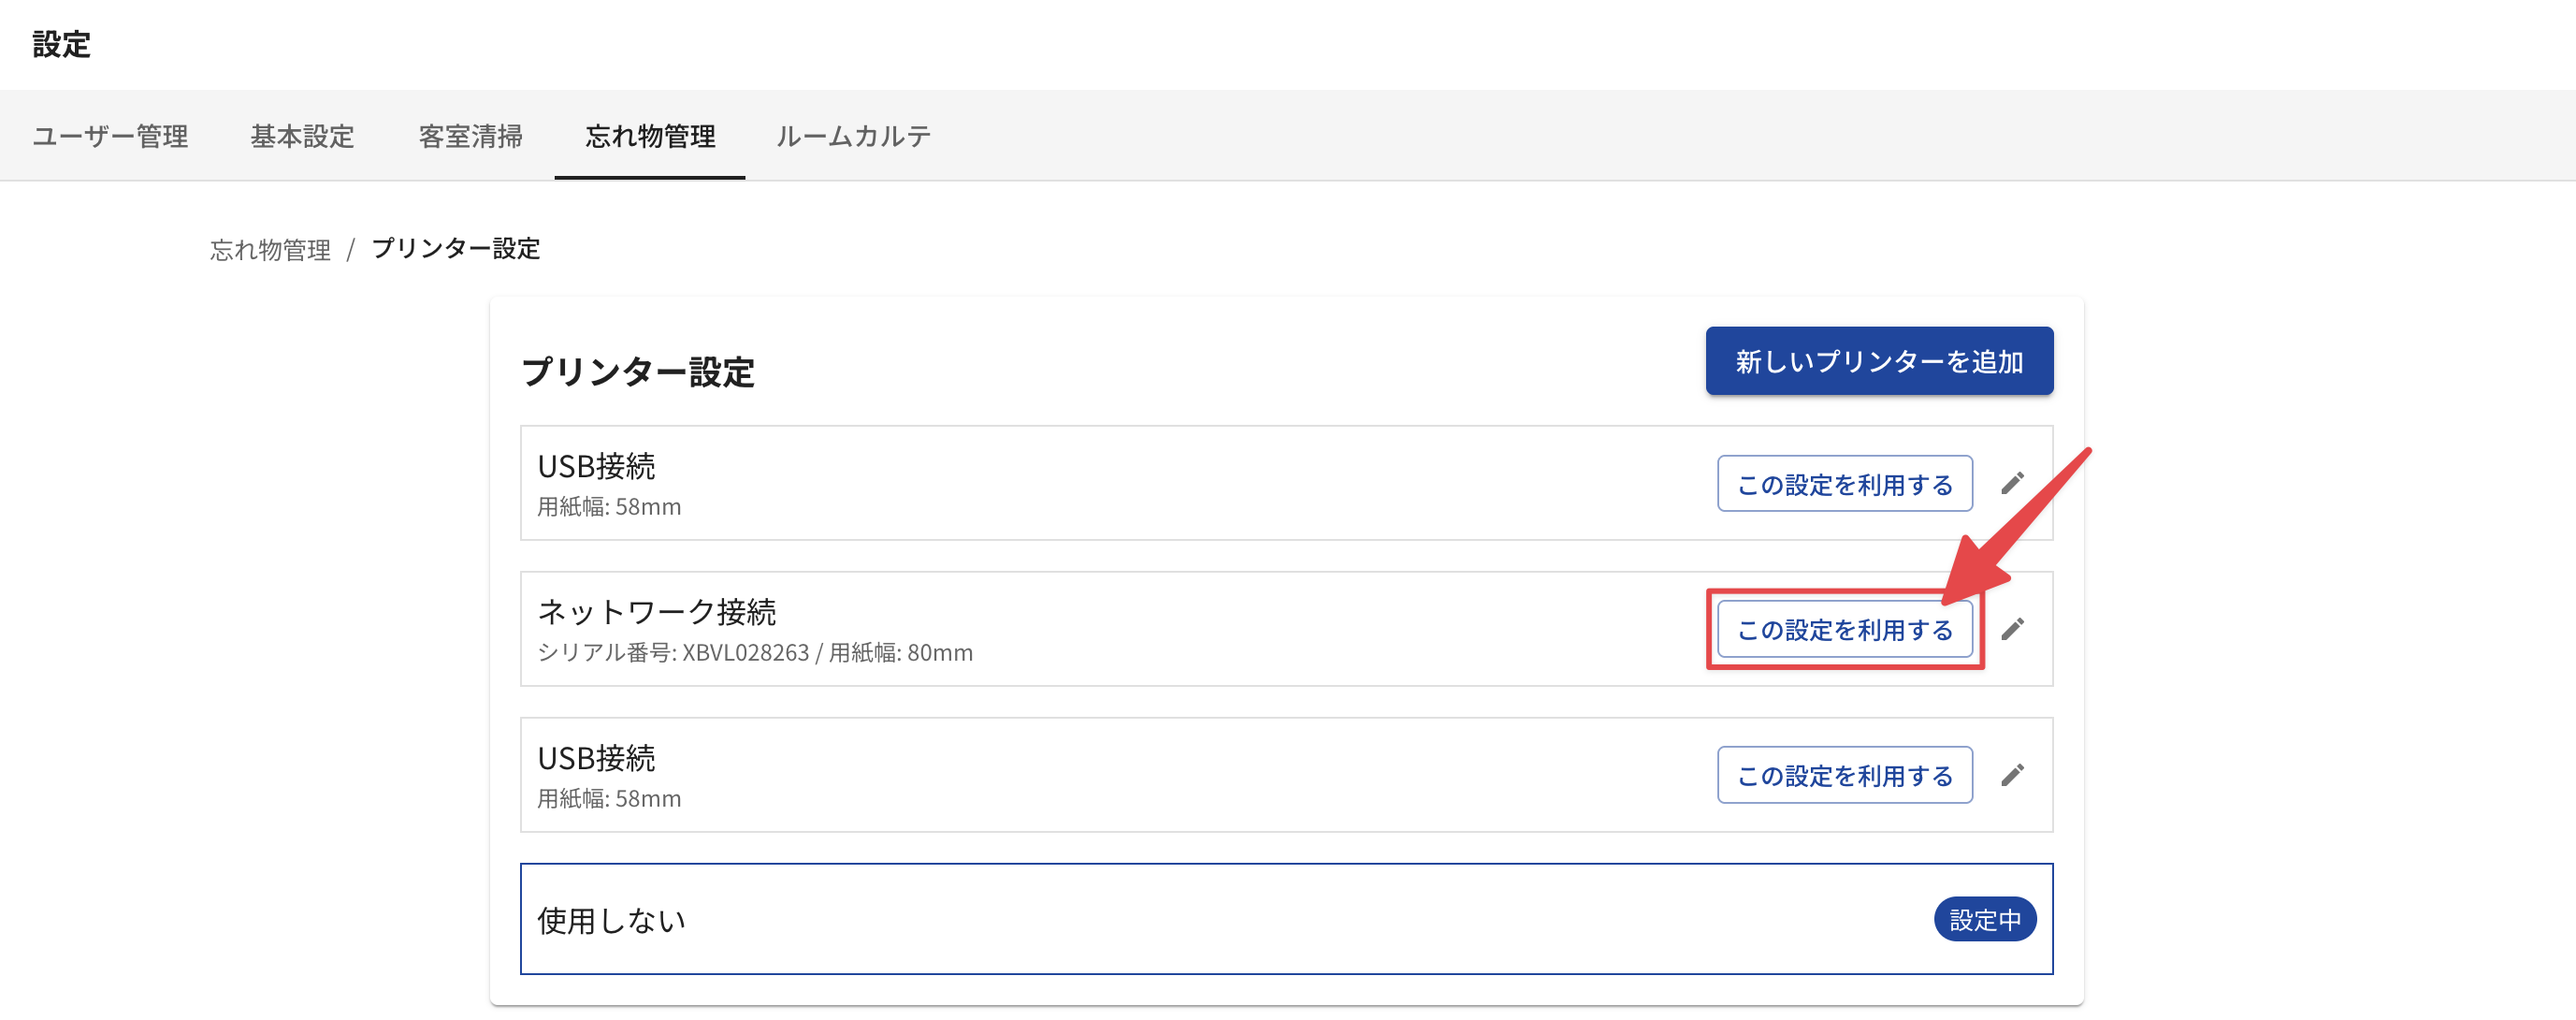The width and height of the screenshot is (2576, 1020).
Task: Open the ユーザー管理 tab
Action: click(110, 136)
